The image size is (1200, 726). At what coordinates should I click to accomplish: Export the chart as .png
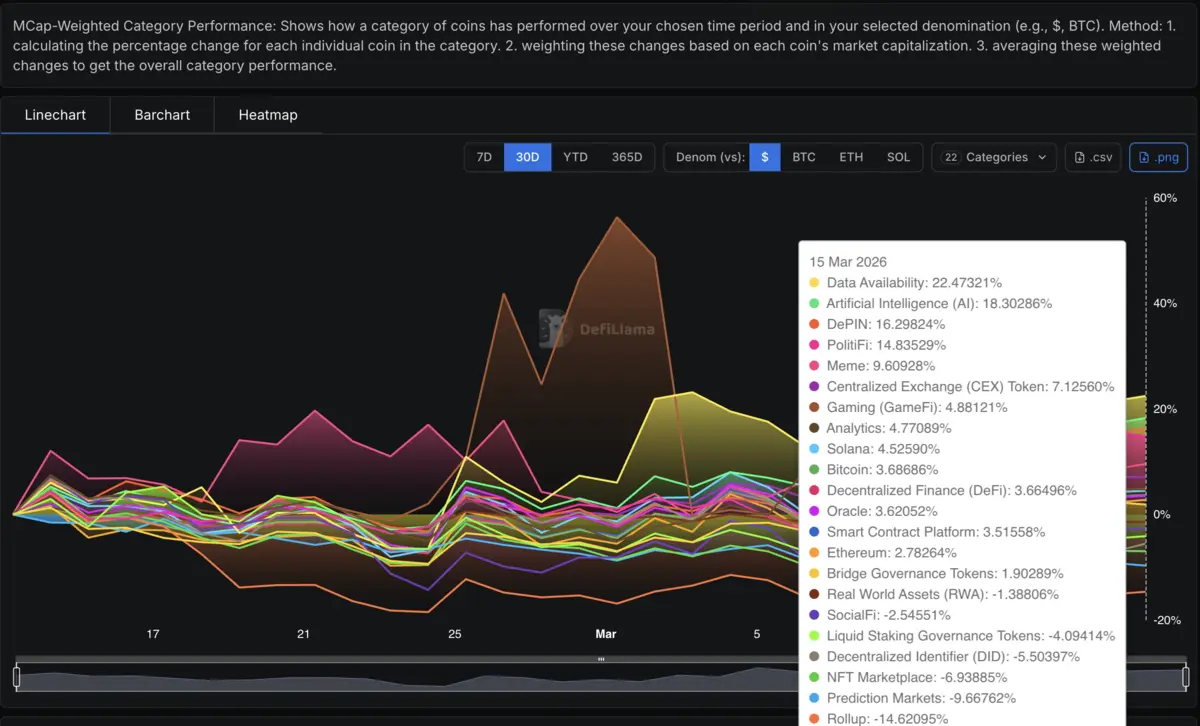click(x=1158, y=157)
